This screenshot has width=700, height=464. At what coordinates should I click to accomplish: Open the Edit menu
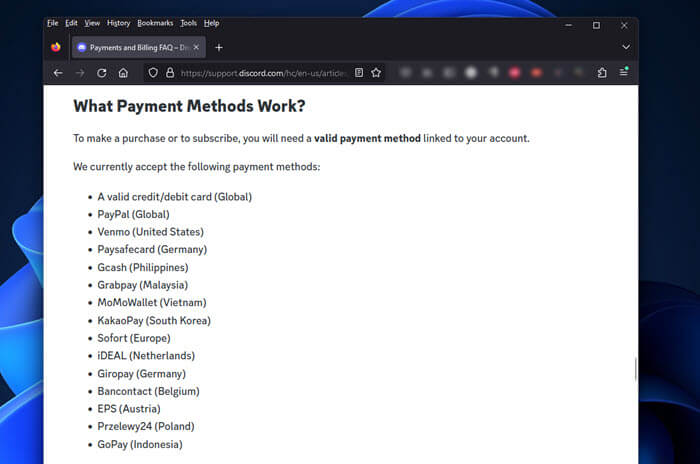tap(71, 23)
